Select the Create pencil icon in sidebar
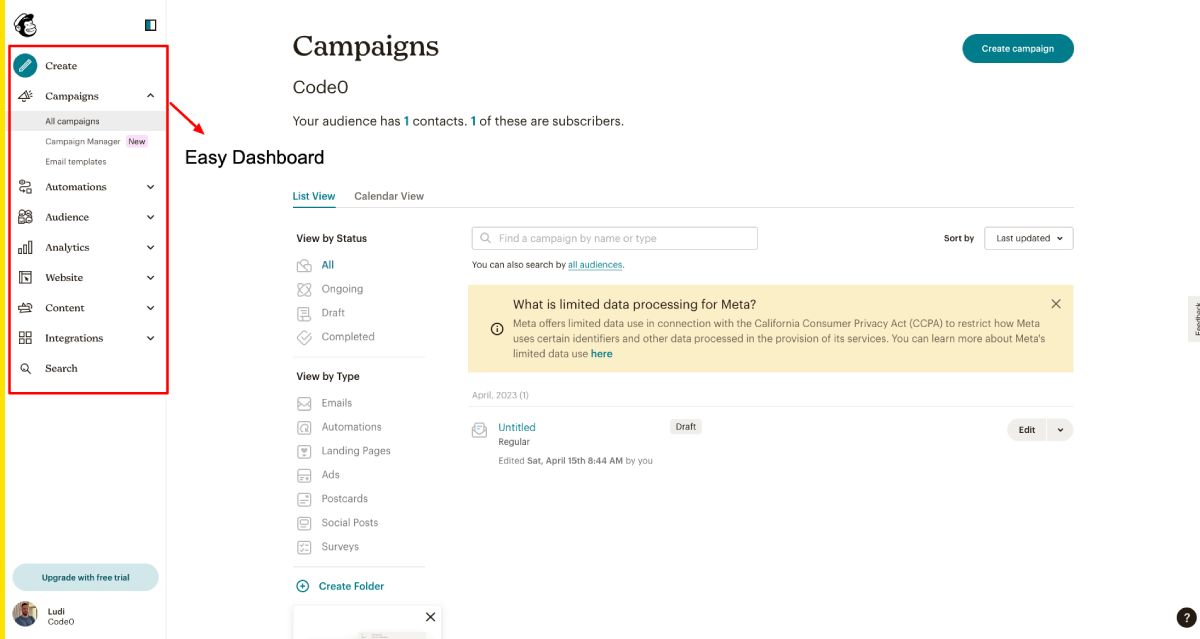The height and width of the screenshot is (639, 1200). 25,65
